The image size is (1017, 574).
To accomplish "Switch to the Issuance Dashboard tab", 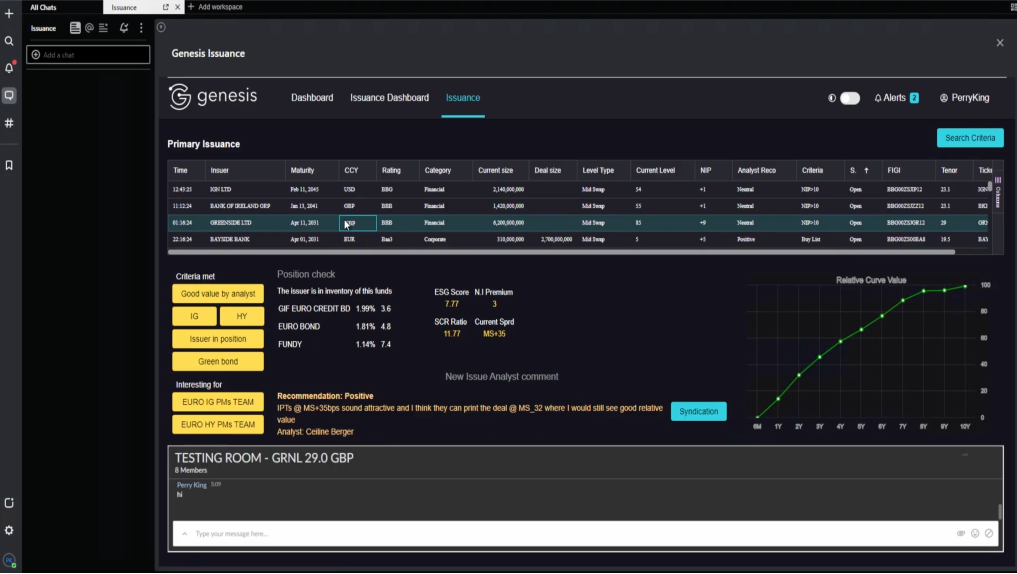I will point(389,98).
